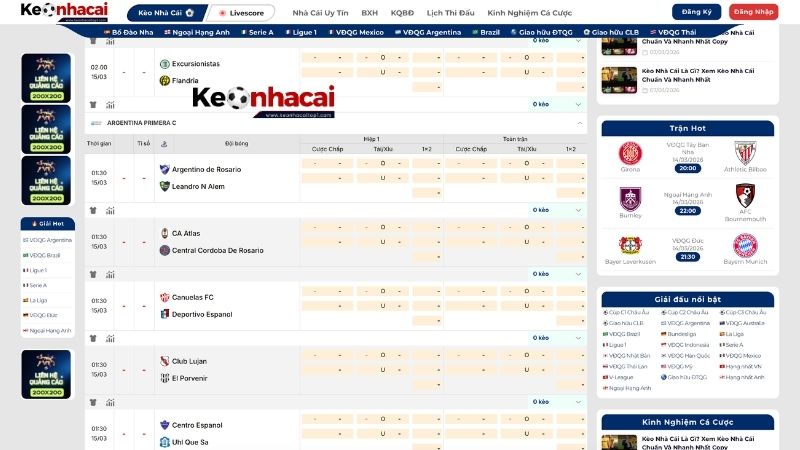The image size is (800, 450).
Task: Click Deportivo Espanol team crest
Action: [164, 314]
